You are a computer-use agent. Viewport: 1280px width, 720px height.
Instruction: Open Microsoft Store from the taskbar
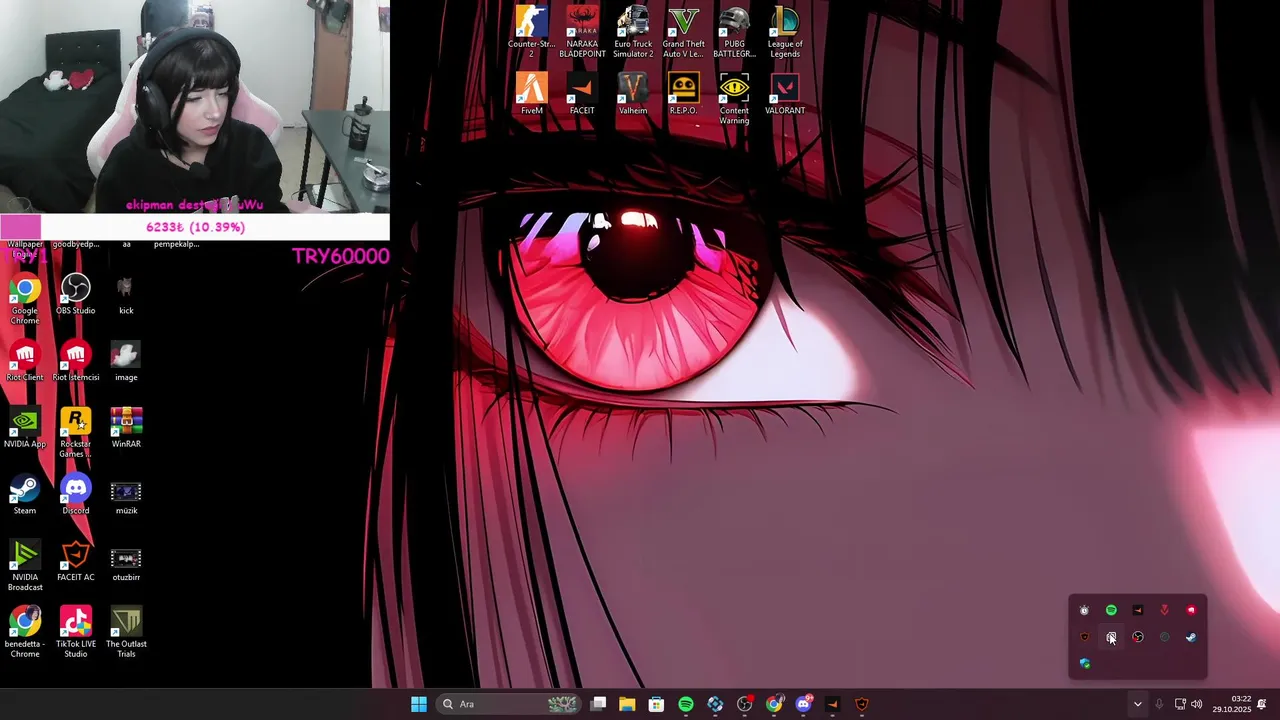click(x=656, y=704)
